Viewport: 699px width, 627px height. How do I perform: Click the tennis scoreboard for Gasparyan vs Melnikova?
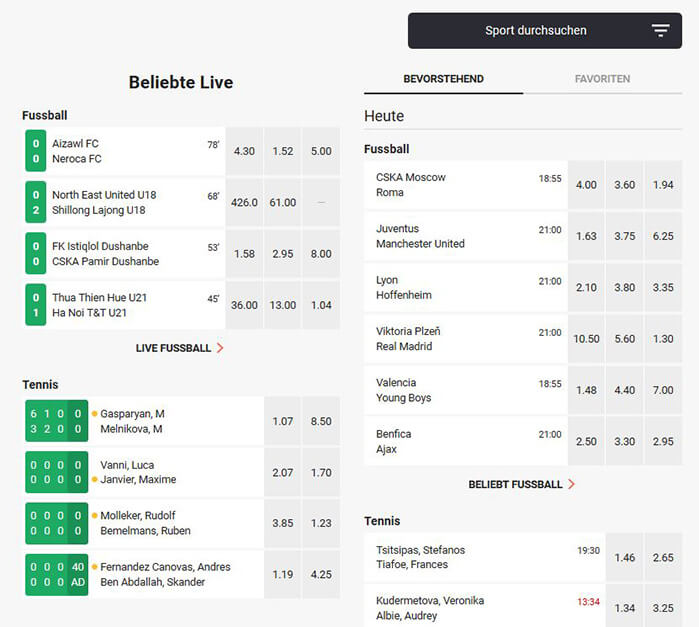57,421
